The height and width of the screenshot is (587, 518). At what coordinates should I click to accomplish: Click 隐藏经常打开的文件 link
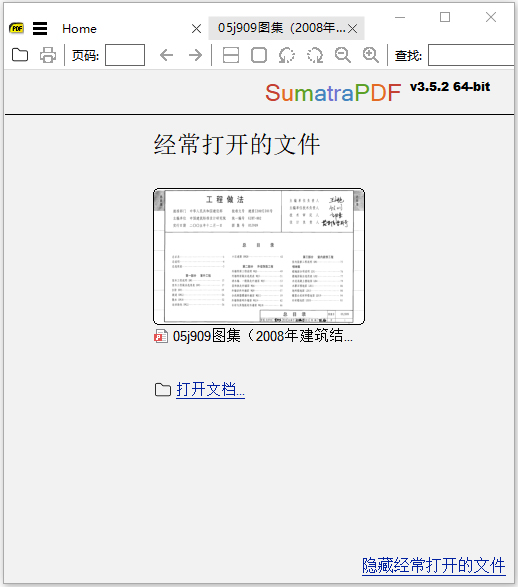[433, 565]
